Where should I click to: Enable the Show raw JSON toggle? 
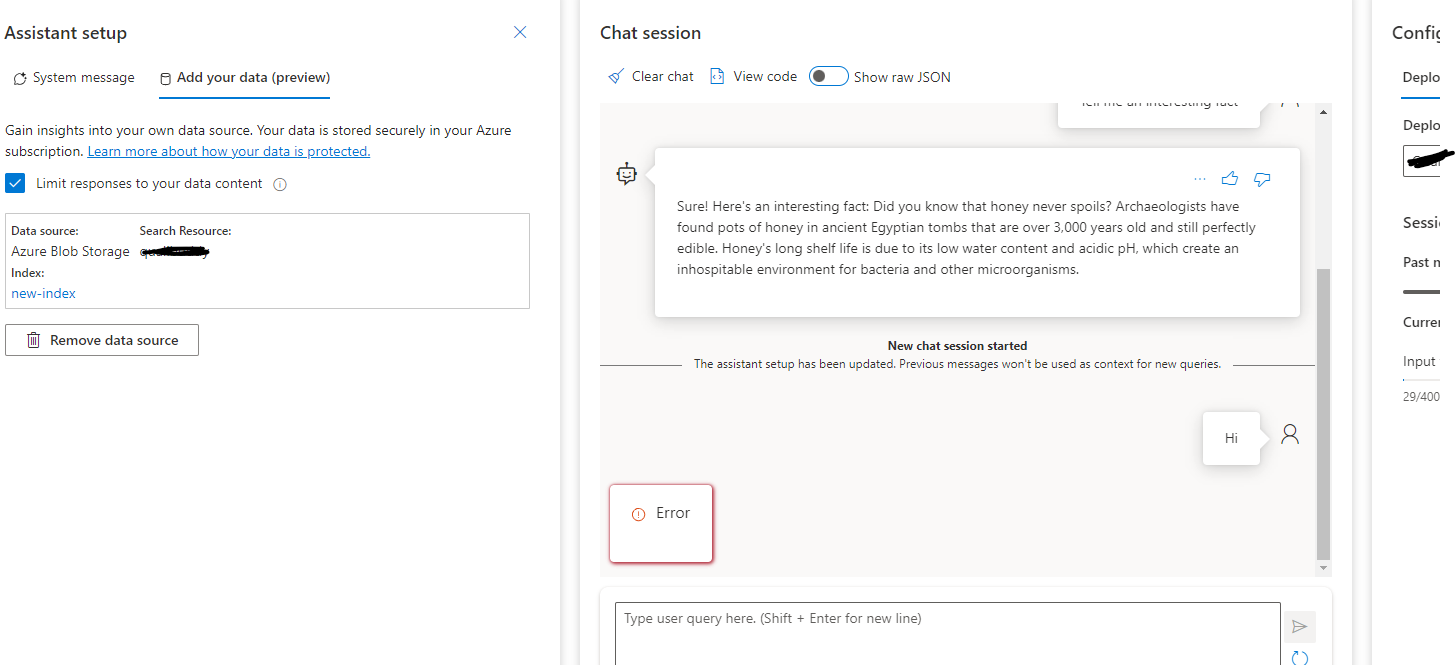(x=828, y=76)
